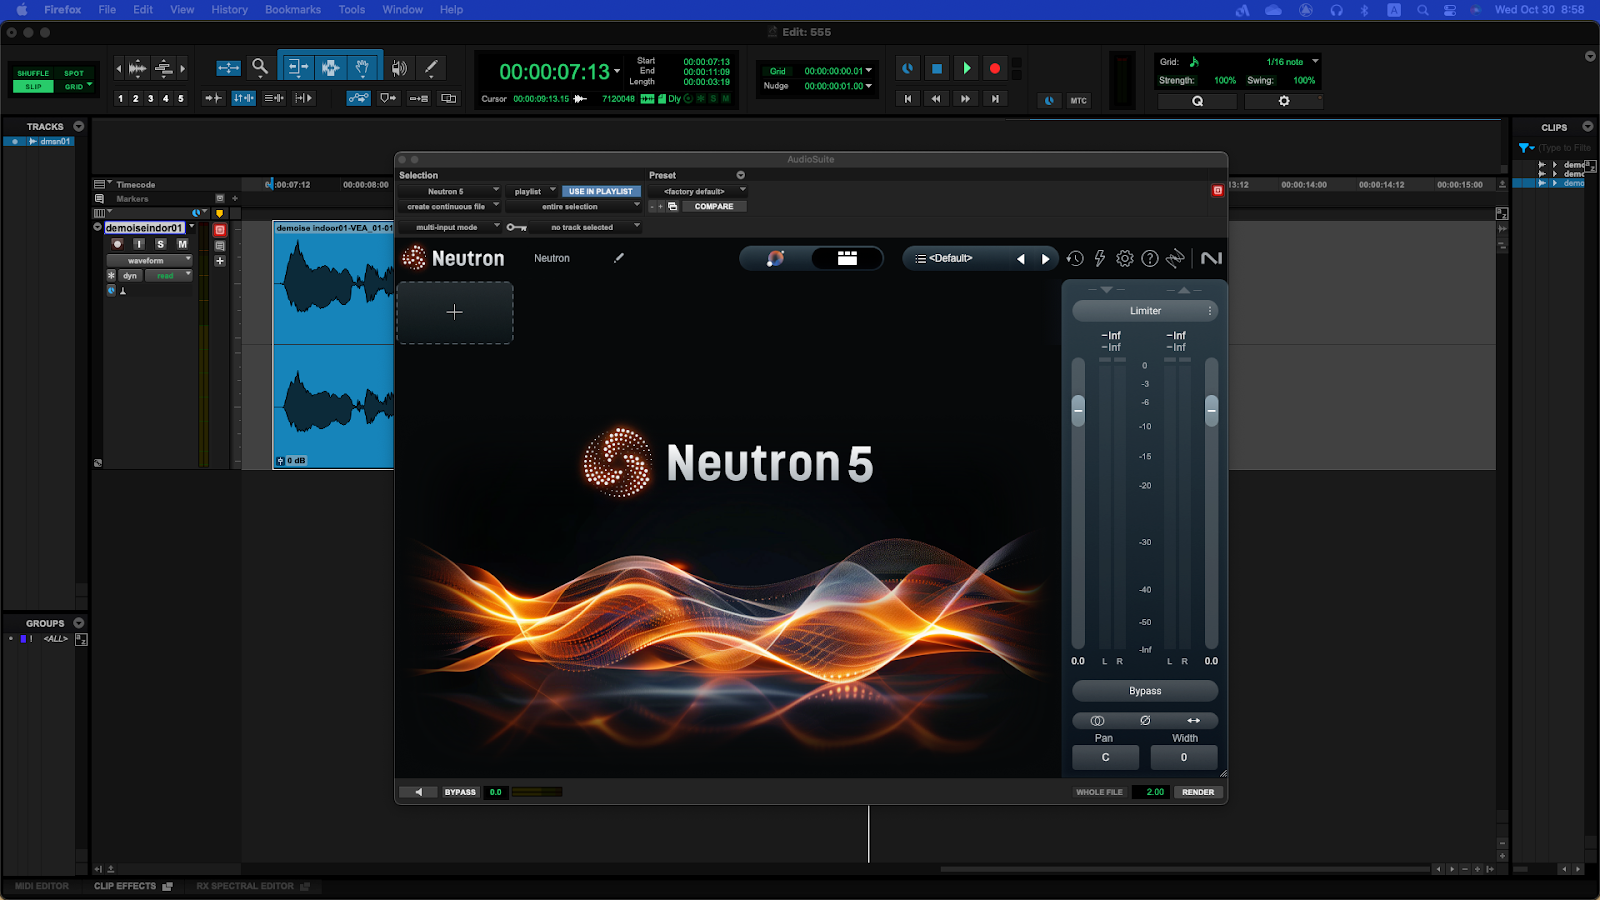Open the Tools menu
Screen dimensions: 1600x900
coord(352,9)
